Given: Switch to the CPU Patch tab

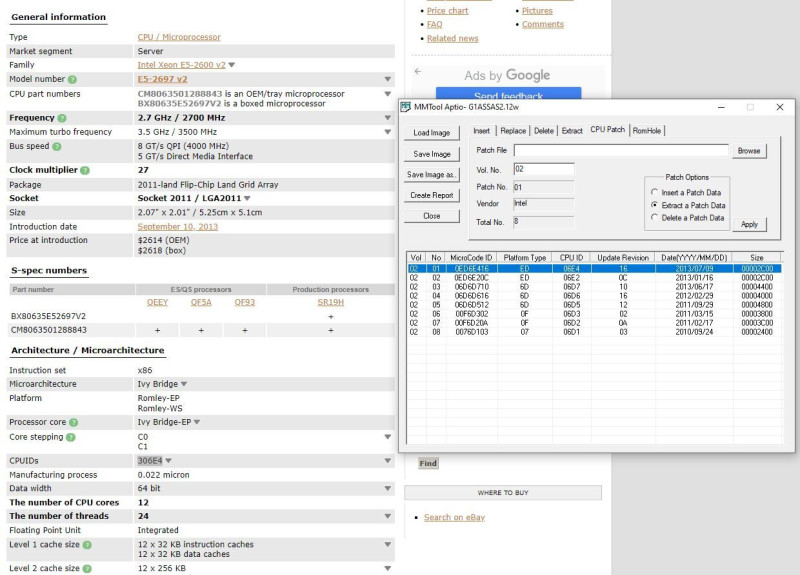Looking at the screenshot, I should (x=608, y=130).
